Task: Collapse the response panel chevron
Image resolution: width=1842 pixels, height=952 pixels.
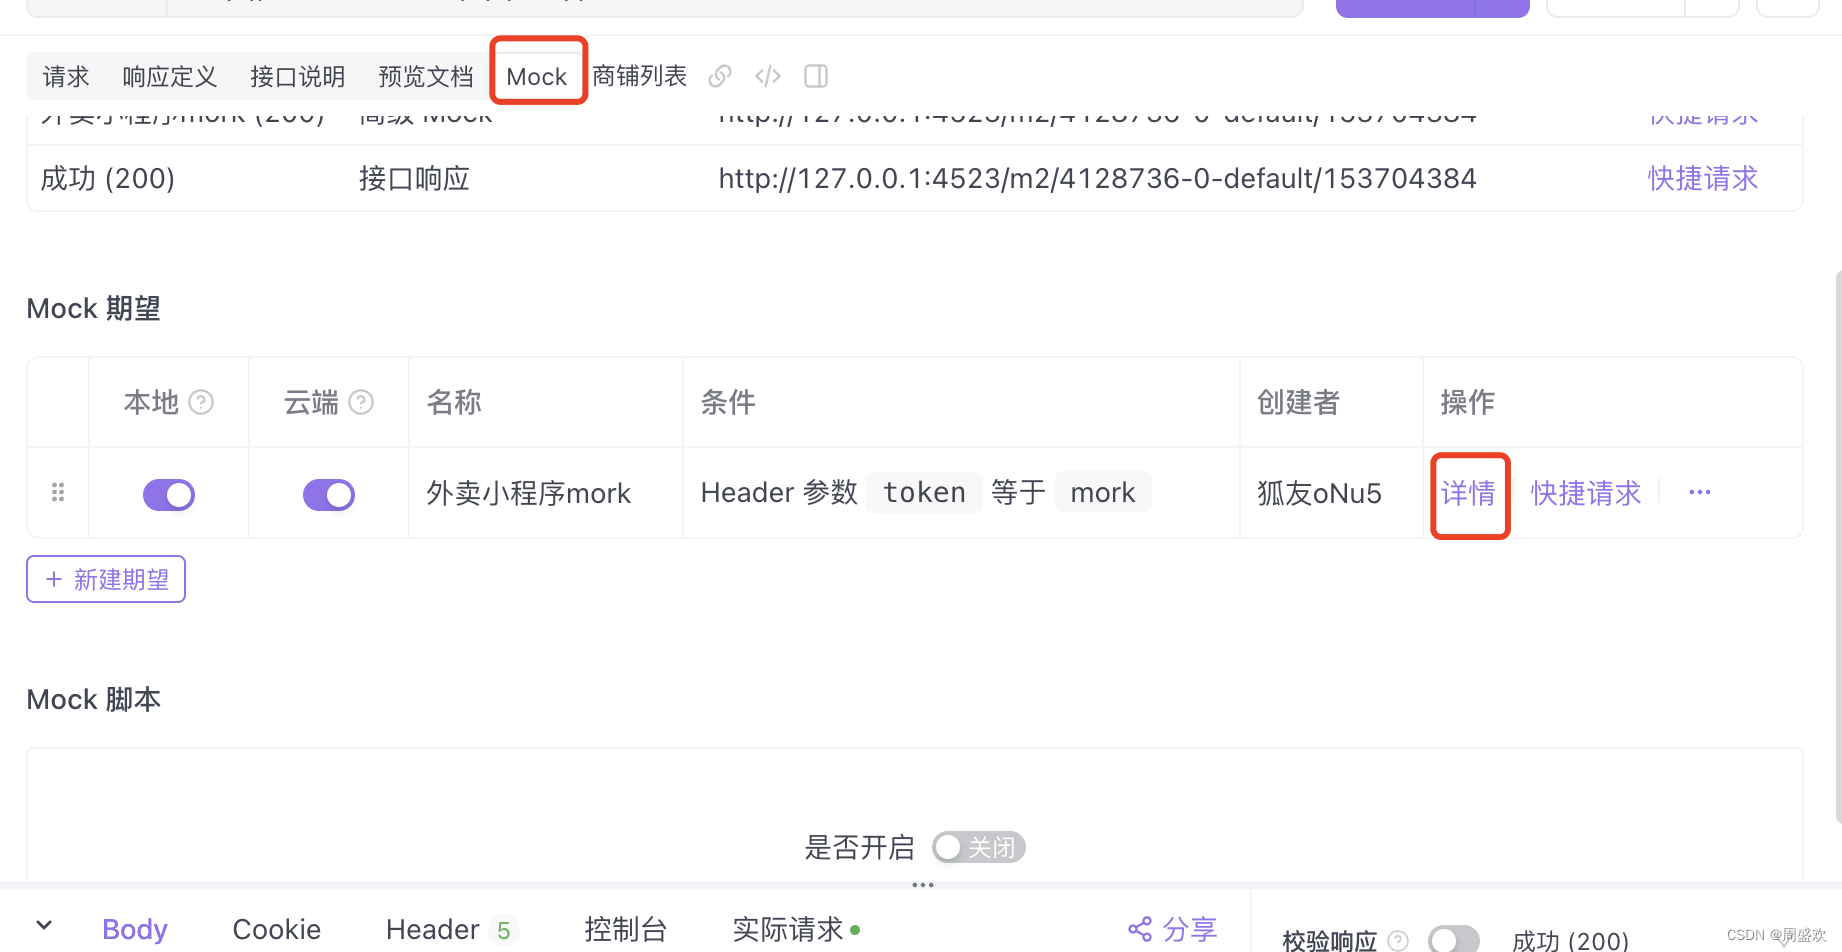Action: click(44, 926)
